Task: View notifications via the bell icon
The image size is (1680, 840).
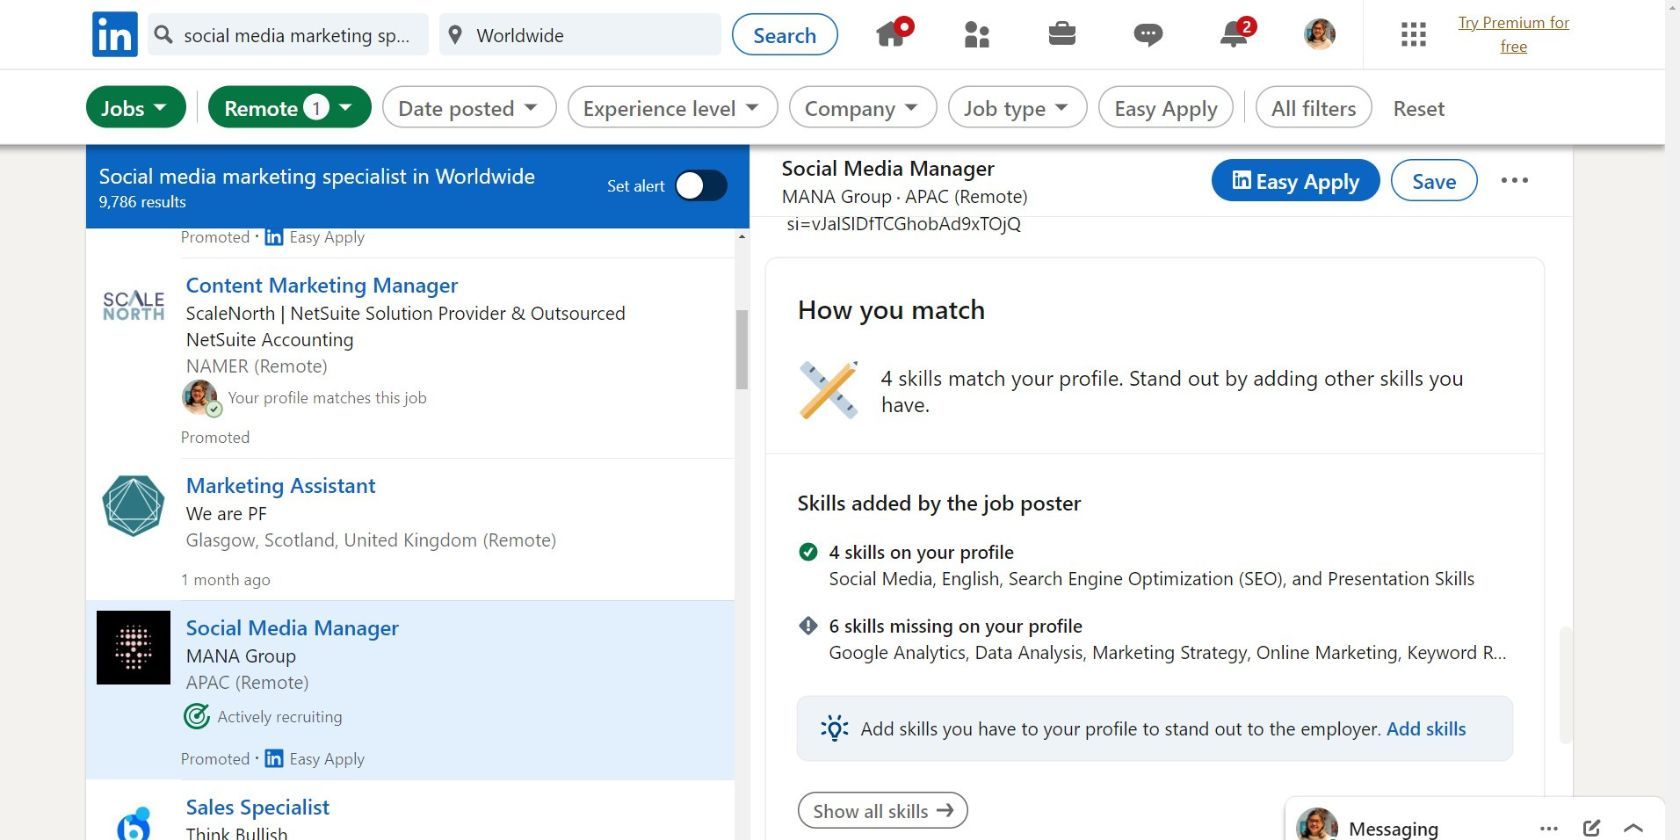Action: pyautogui.click(x=1233, y=35)
